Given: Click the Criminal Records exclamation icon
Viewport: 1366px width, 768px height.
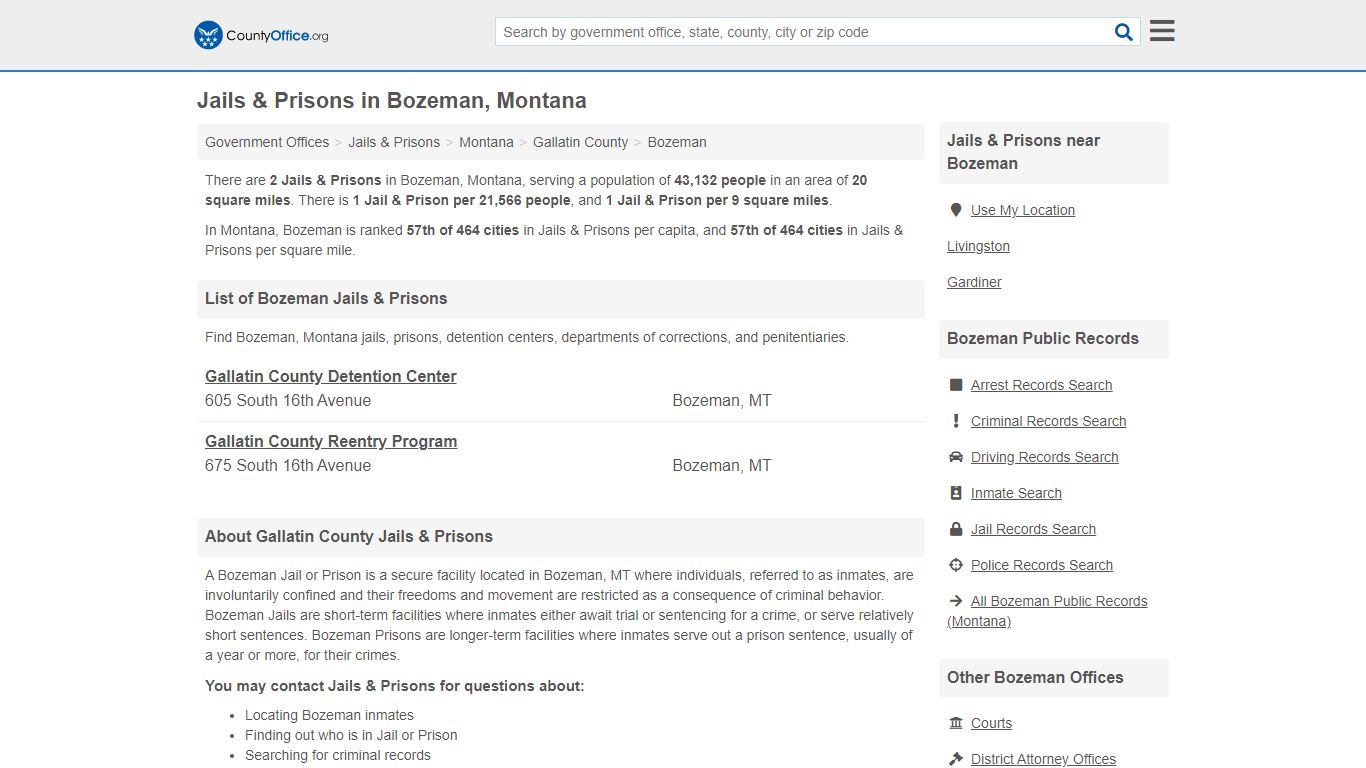Looking at the screenshot, I should (x=956, y=421).
